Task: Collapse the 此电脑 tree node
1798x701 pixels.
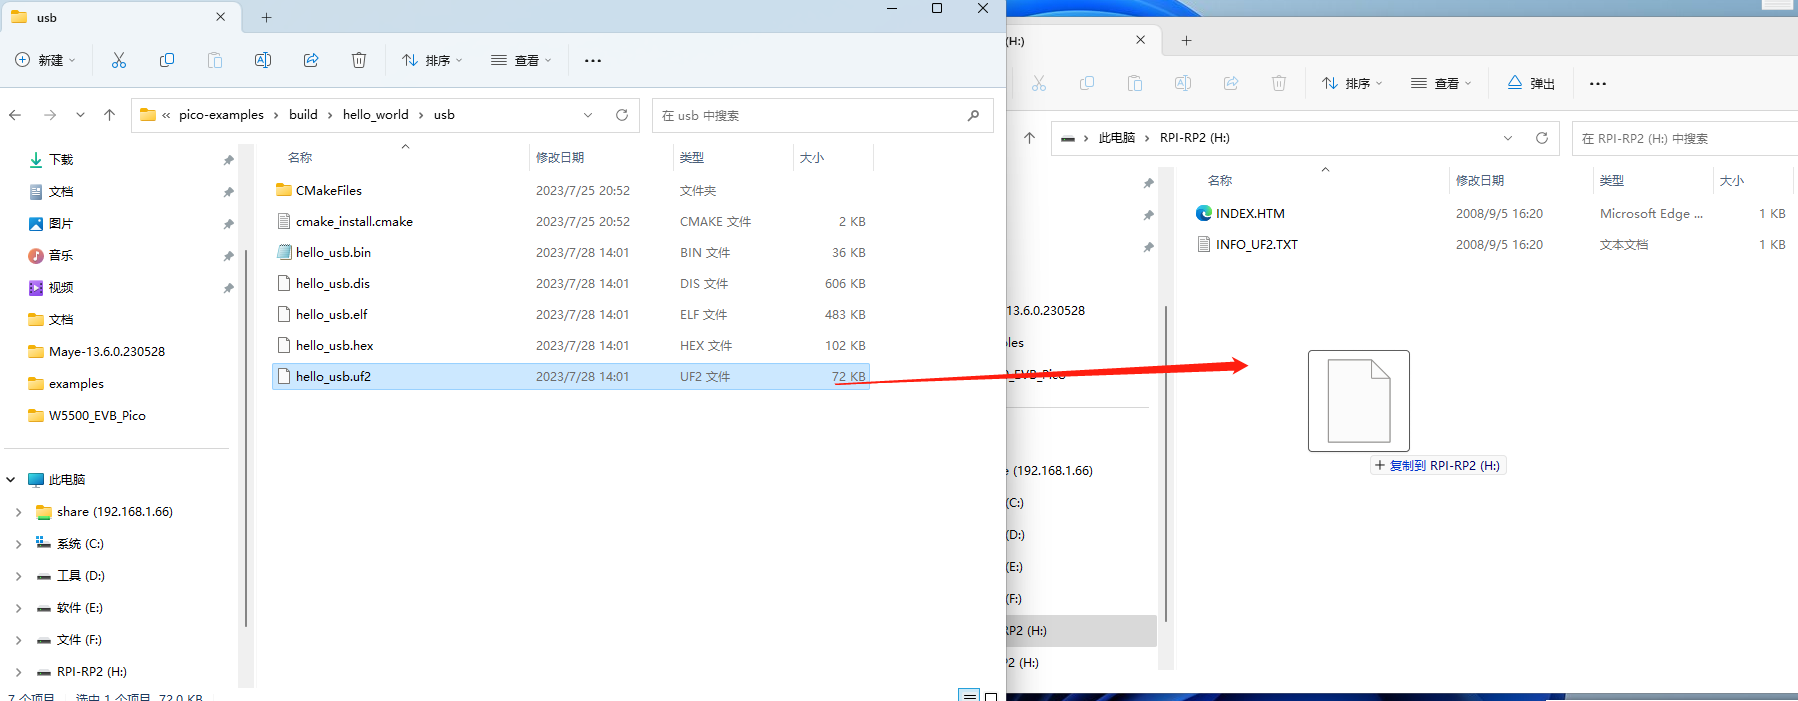Action: coord(11,480)
